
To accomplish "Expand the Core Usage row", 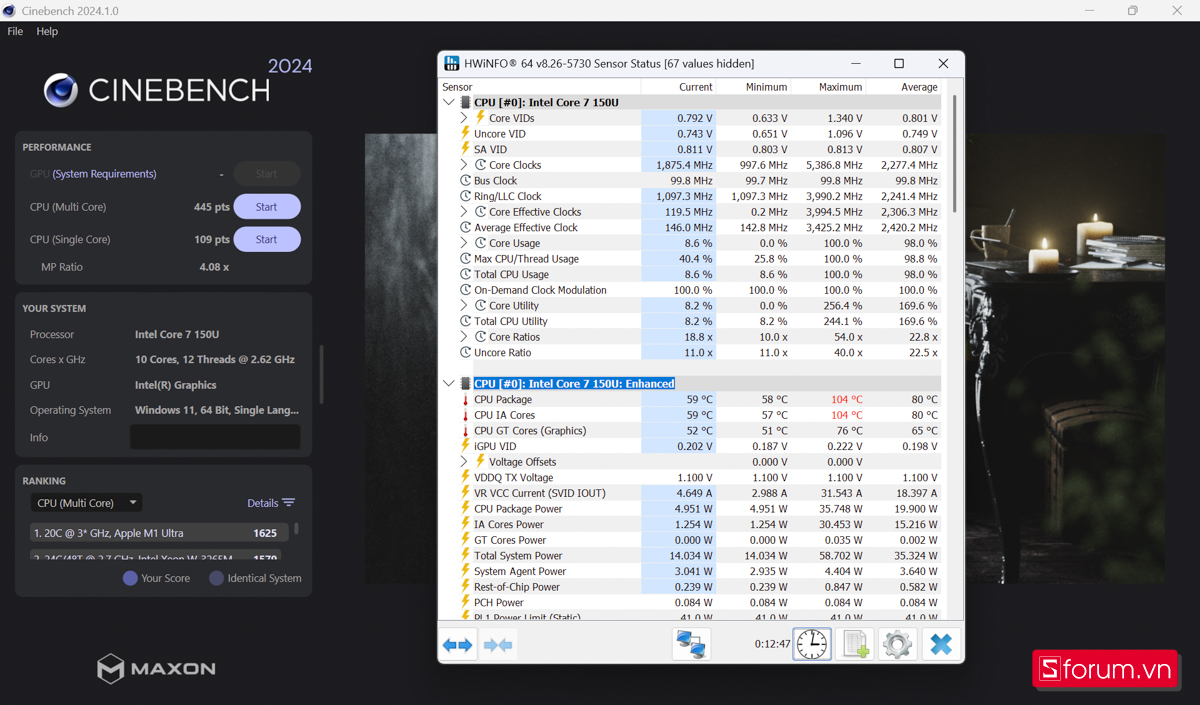I will 464,243.
